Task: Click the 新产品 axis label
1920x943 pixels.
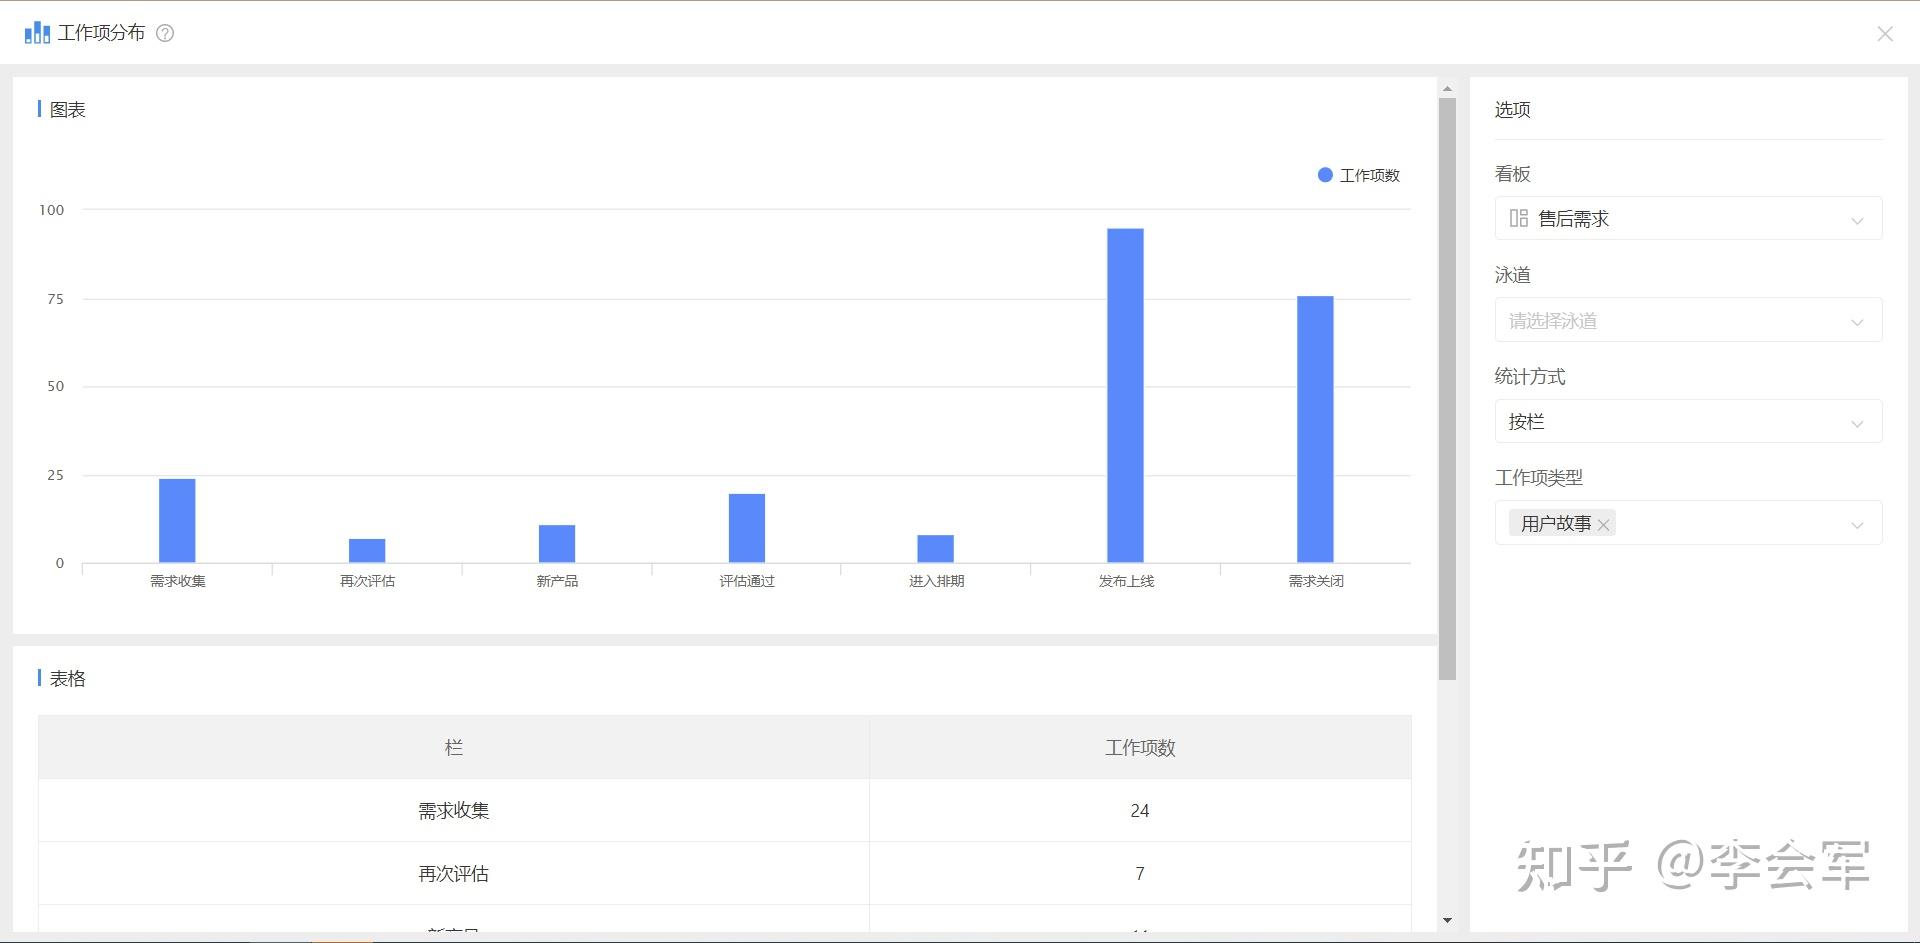Action: [557, 581]
